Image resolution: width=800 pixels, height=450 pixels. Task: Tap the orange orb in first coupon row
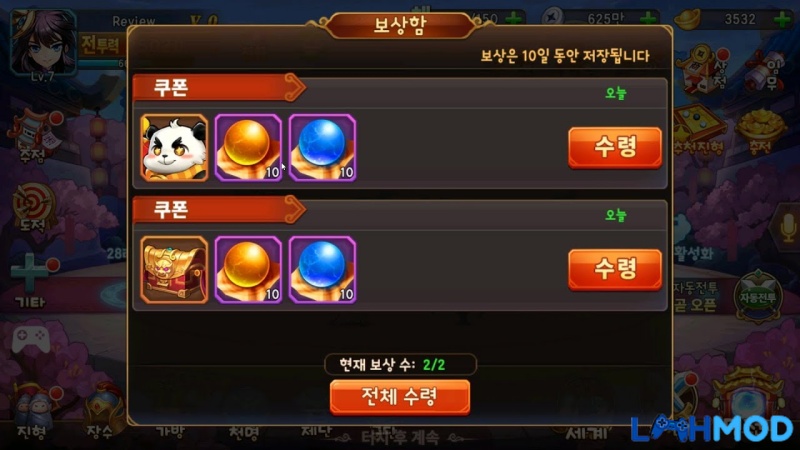(248, 148)
